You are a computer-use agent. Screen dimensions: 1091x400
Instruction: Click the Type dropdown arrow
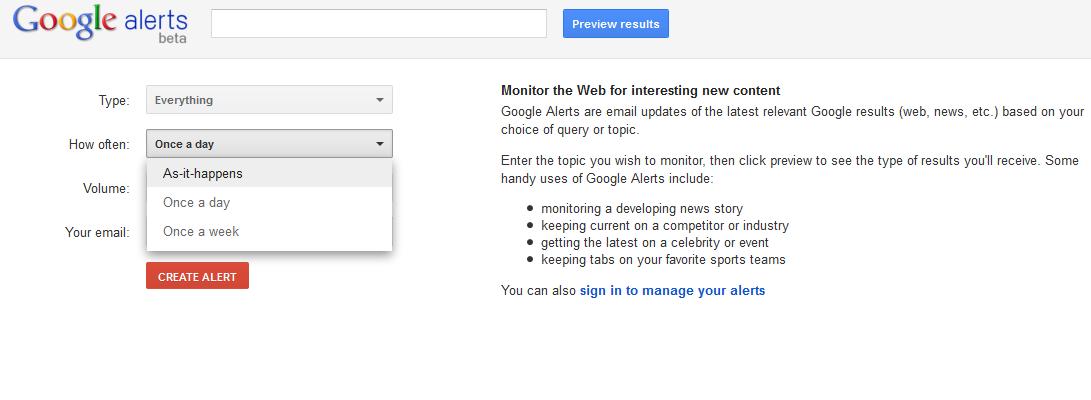click(380, 100)
